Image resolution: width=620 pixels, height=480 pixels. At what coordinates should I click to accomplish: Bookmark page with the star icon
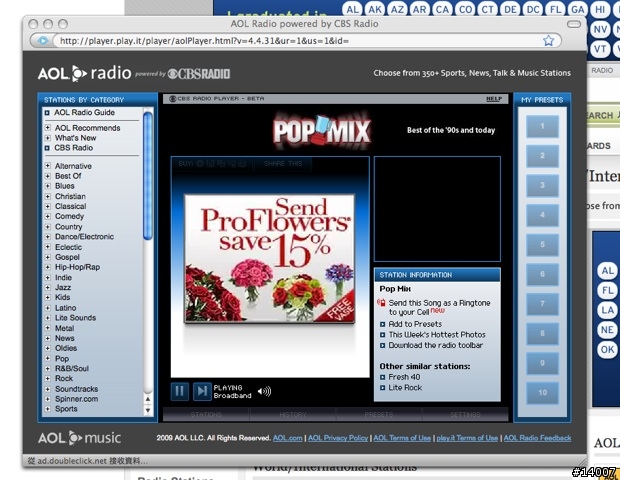point(548,40)
